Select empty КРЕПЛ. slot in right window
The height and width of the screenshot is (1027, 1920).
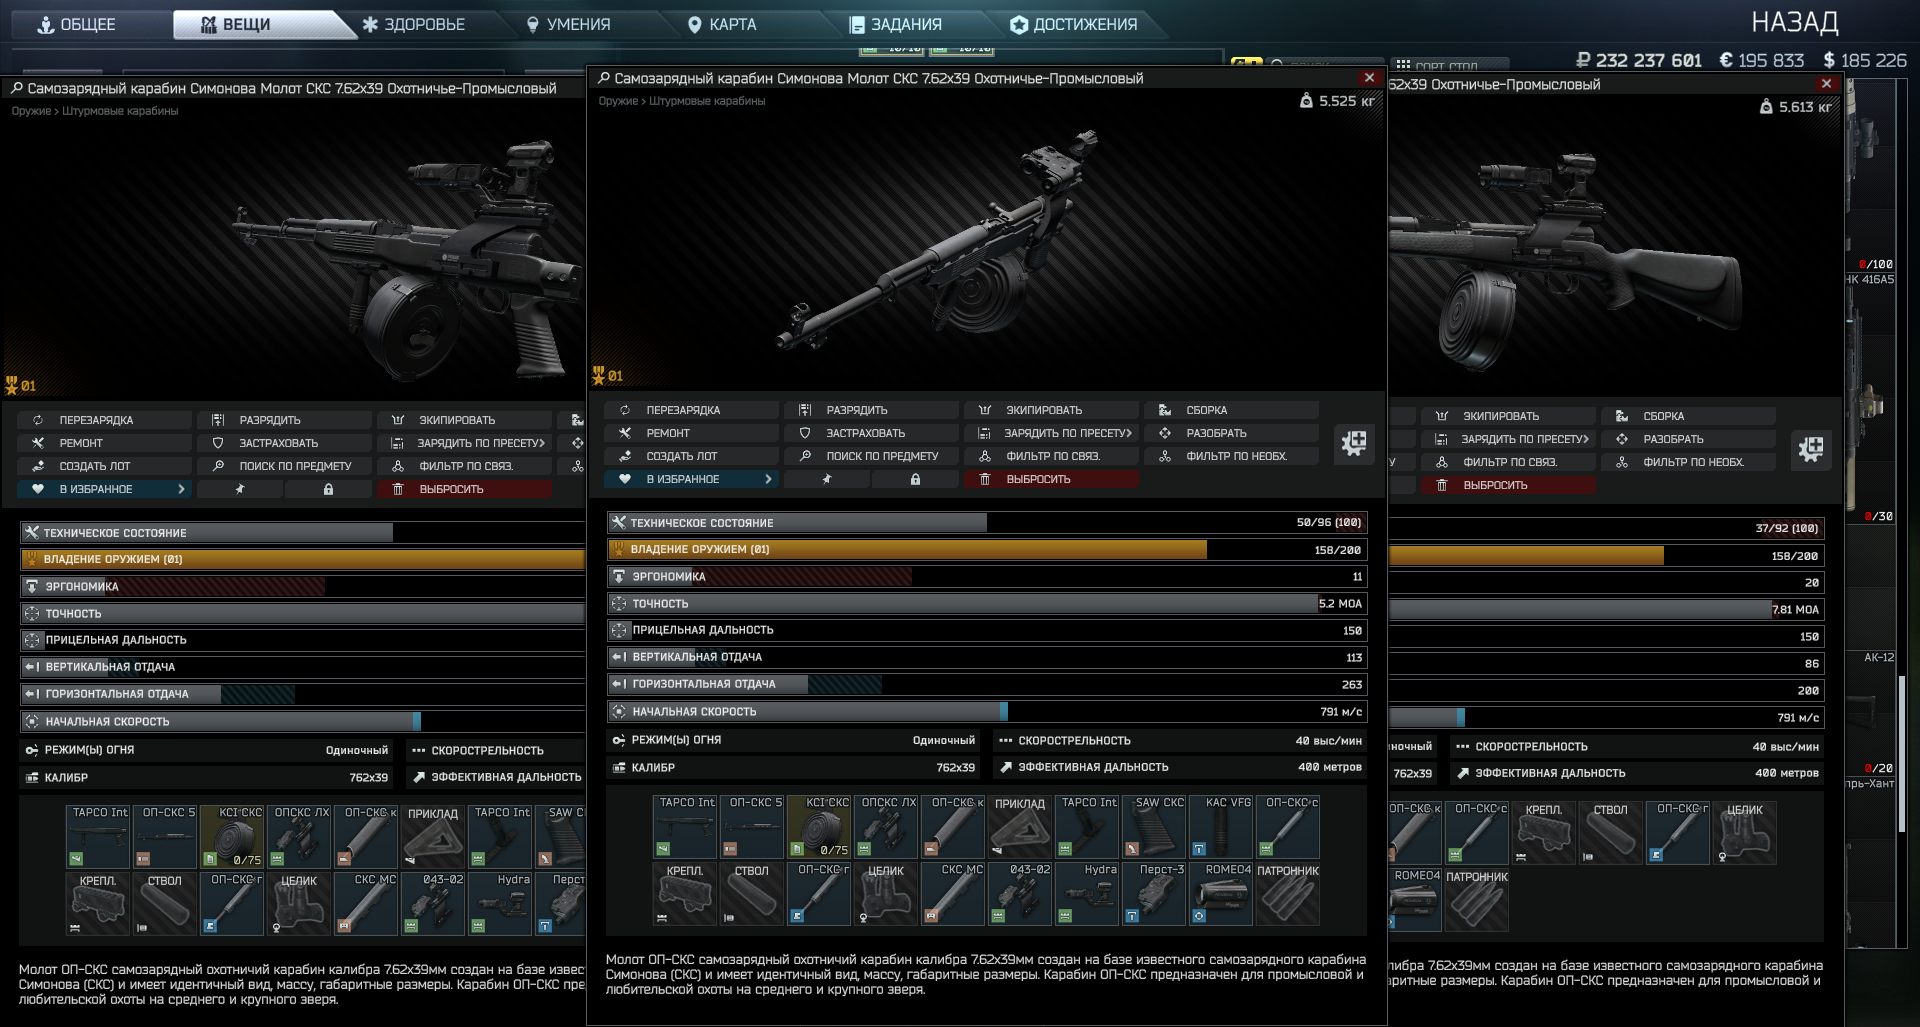pos(1544,833)
